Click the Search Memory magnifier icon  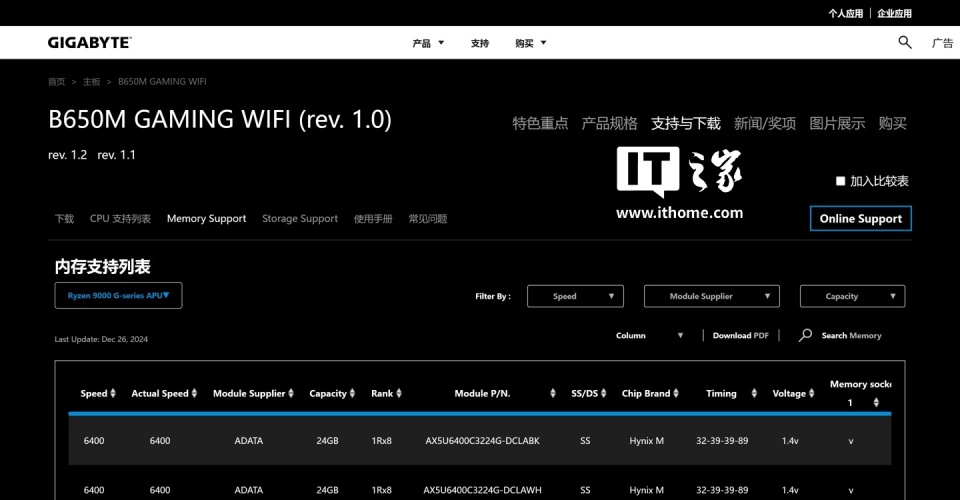[x=805, y=335]
